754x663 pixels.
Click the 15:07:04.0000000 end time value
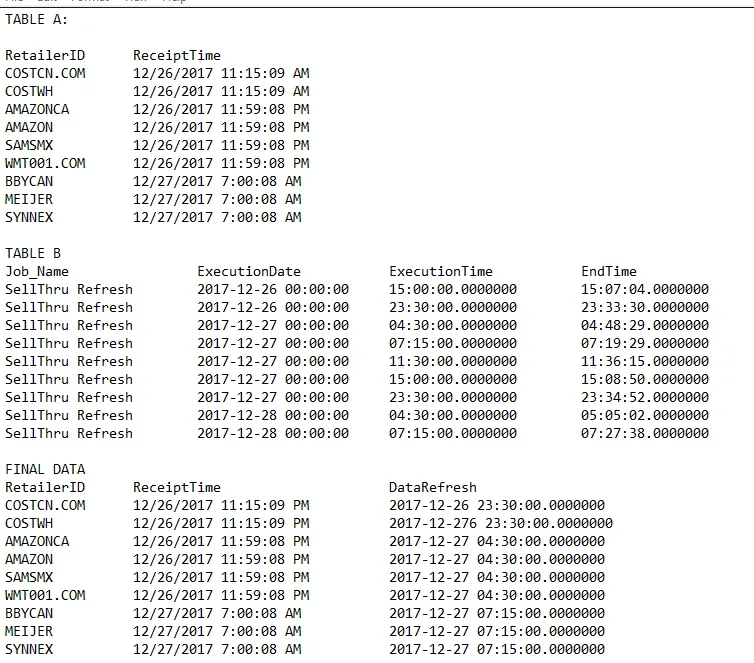645,289
